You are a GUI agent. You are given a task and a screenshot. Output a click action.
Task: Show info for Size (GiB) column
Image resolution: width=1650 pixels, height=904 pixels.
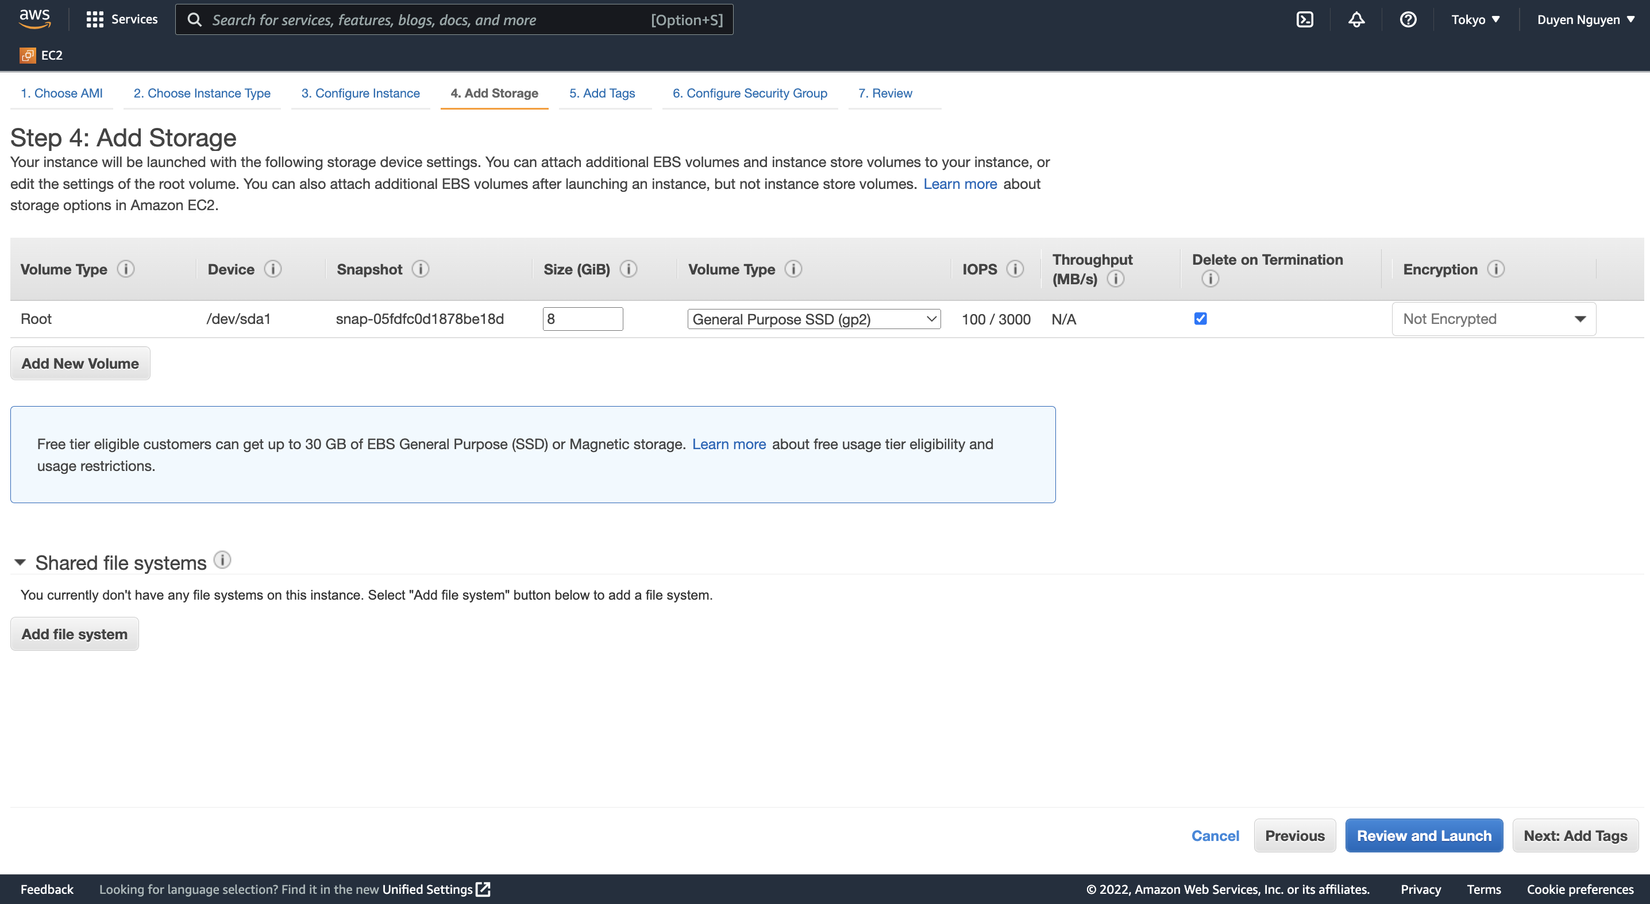[x=629, y=269]
